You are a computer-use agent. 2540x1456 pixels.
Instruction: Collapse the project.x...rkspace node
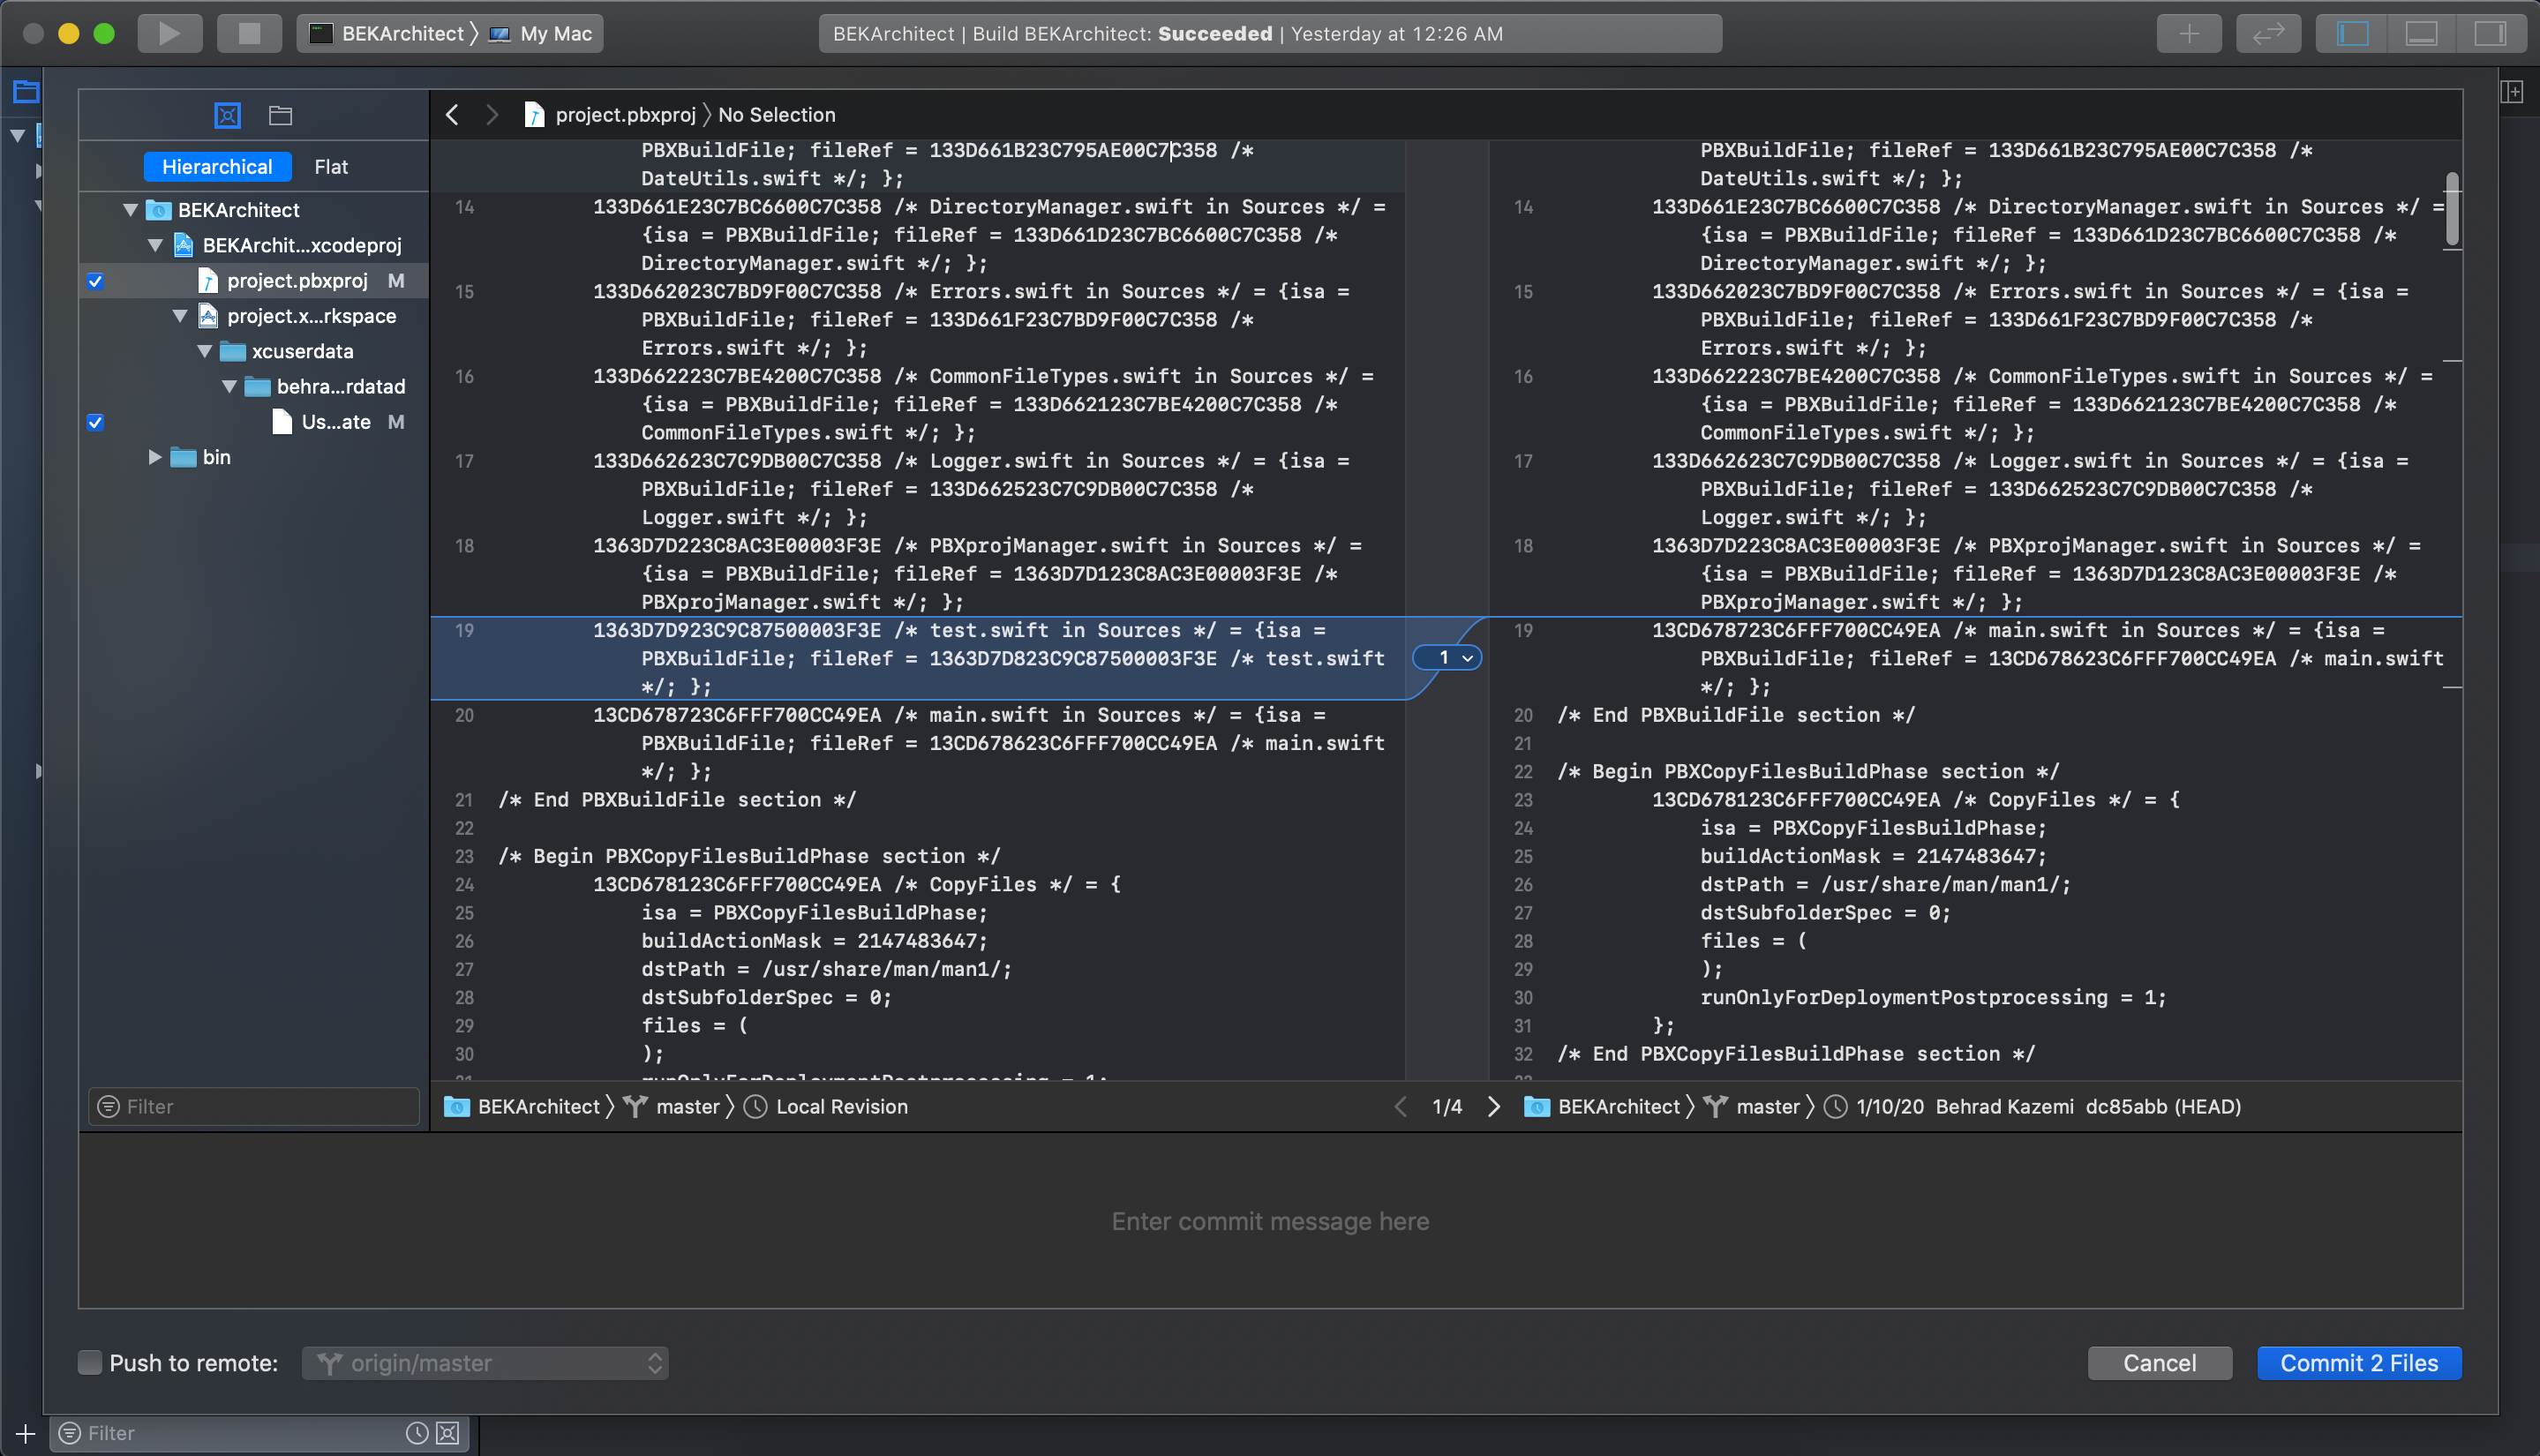tap(180, 316)
